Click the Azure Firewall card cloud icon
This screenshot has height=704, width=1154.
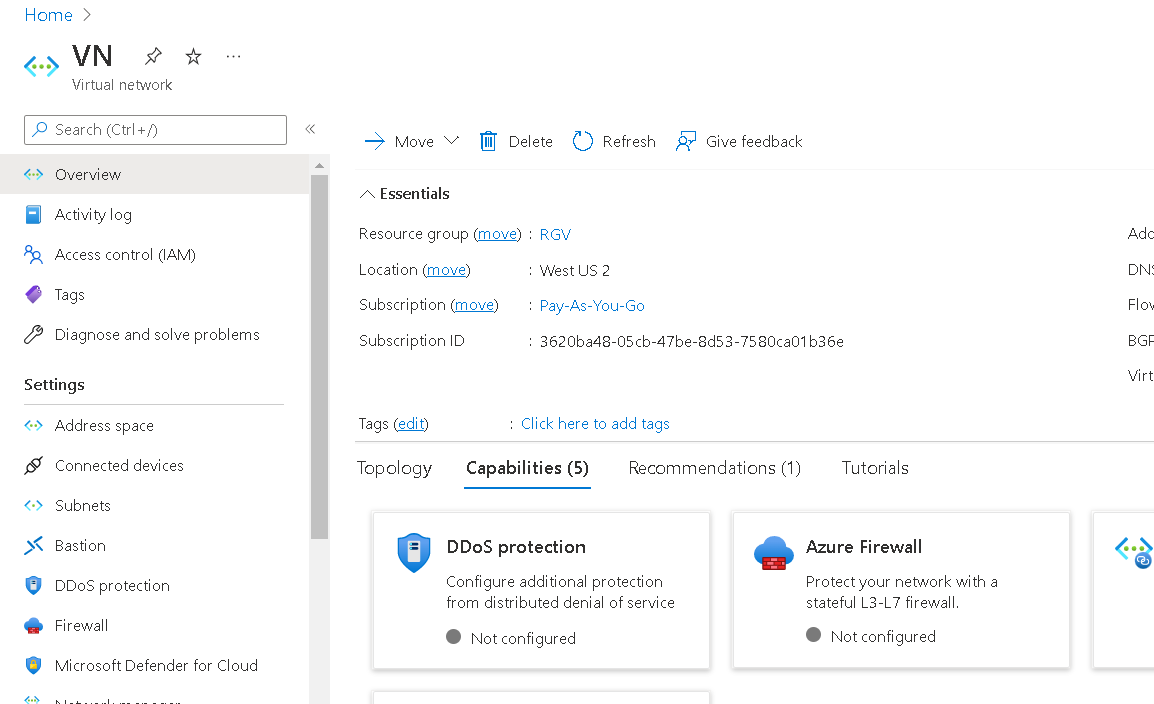pos(774,553)
